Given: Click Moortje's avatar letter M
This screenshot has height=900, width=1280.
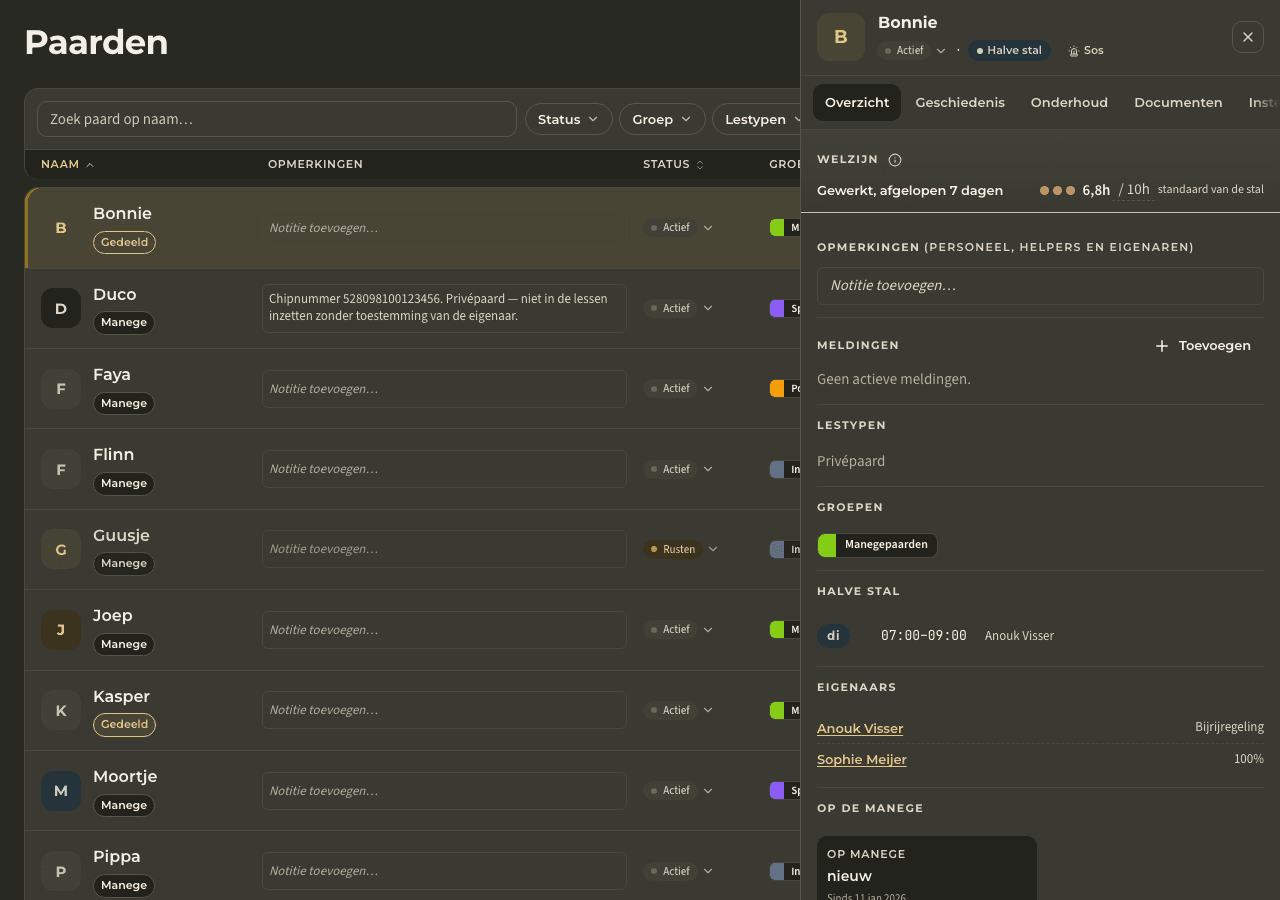Looking at the screenshot, I should click(61, 790).
